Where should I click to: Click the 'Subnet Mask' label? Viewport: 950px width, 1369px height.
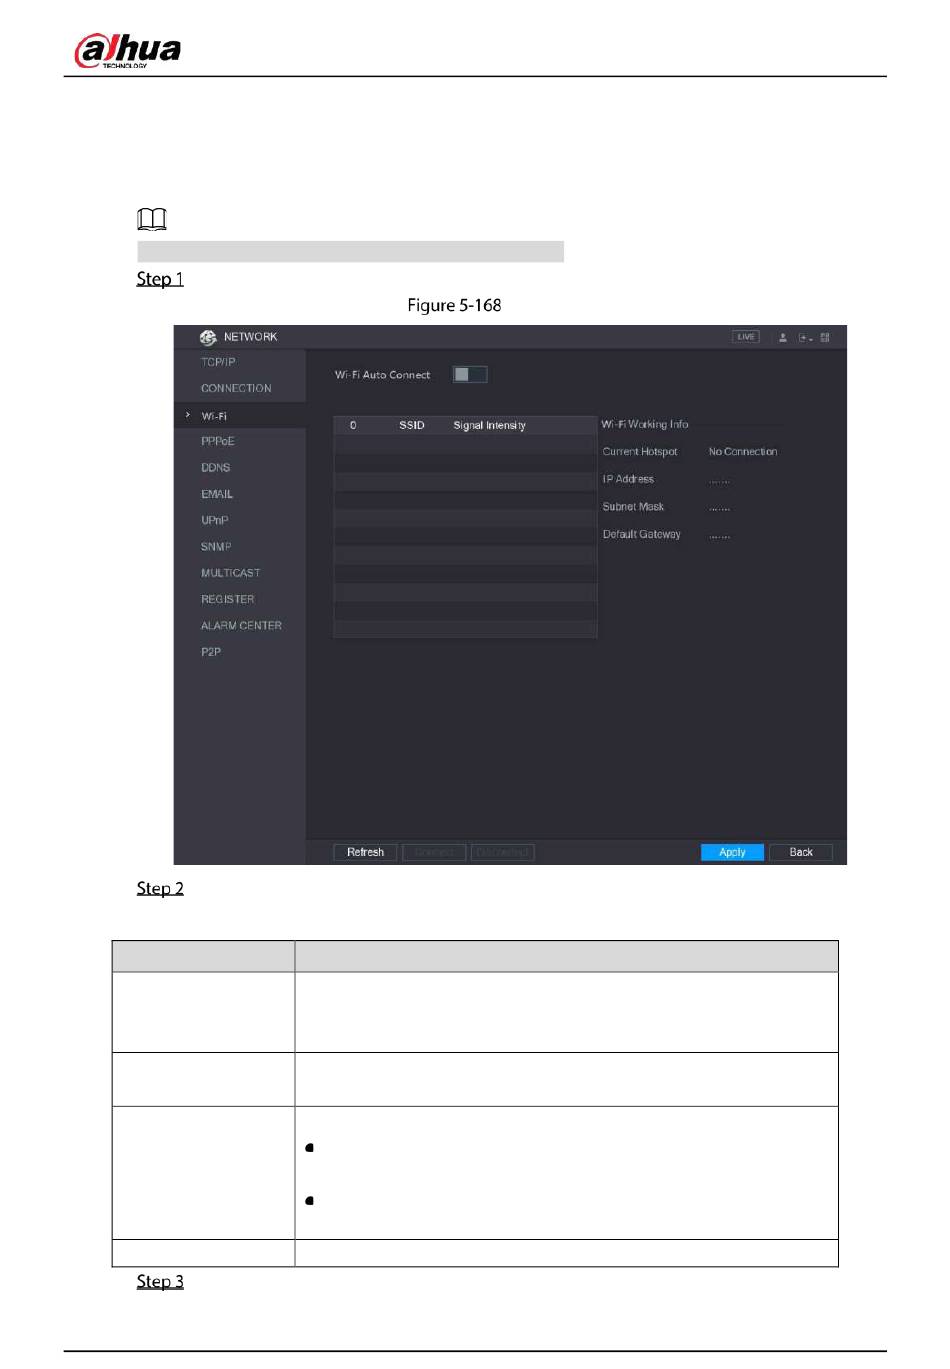(633, 507)
